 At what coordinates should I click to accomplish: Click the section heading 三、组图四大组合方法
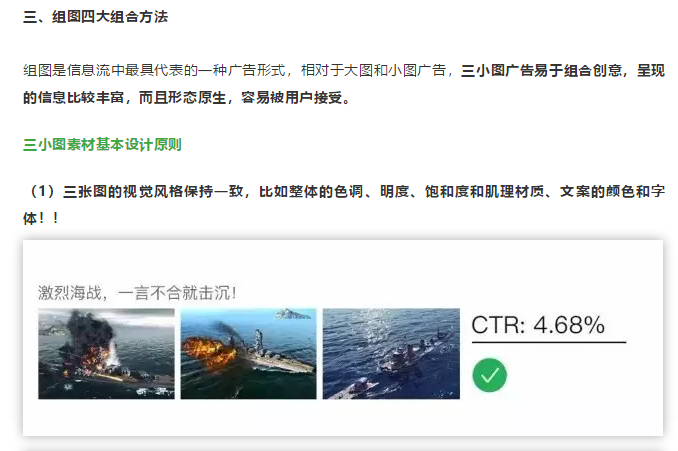[95, 17]
